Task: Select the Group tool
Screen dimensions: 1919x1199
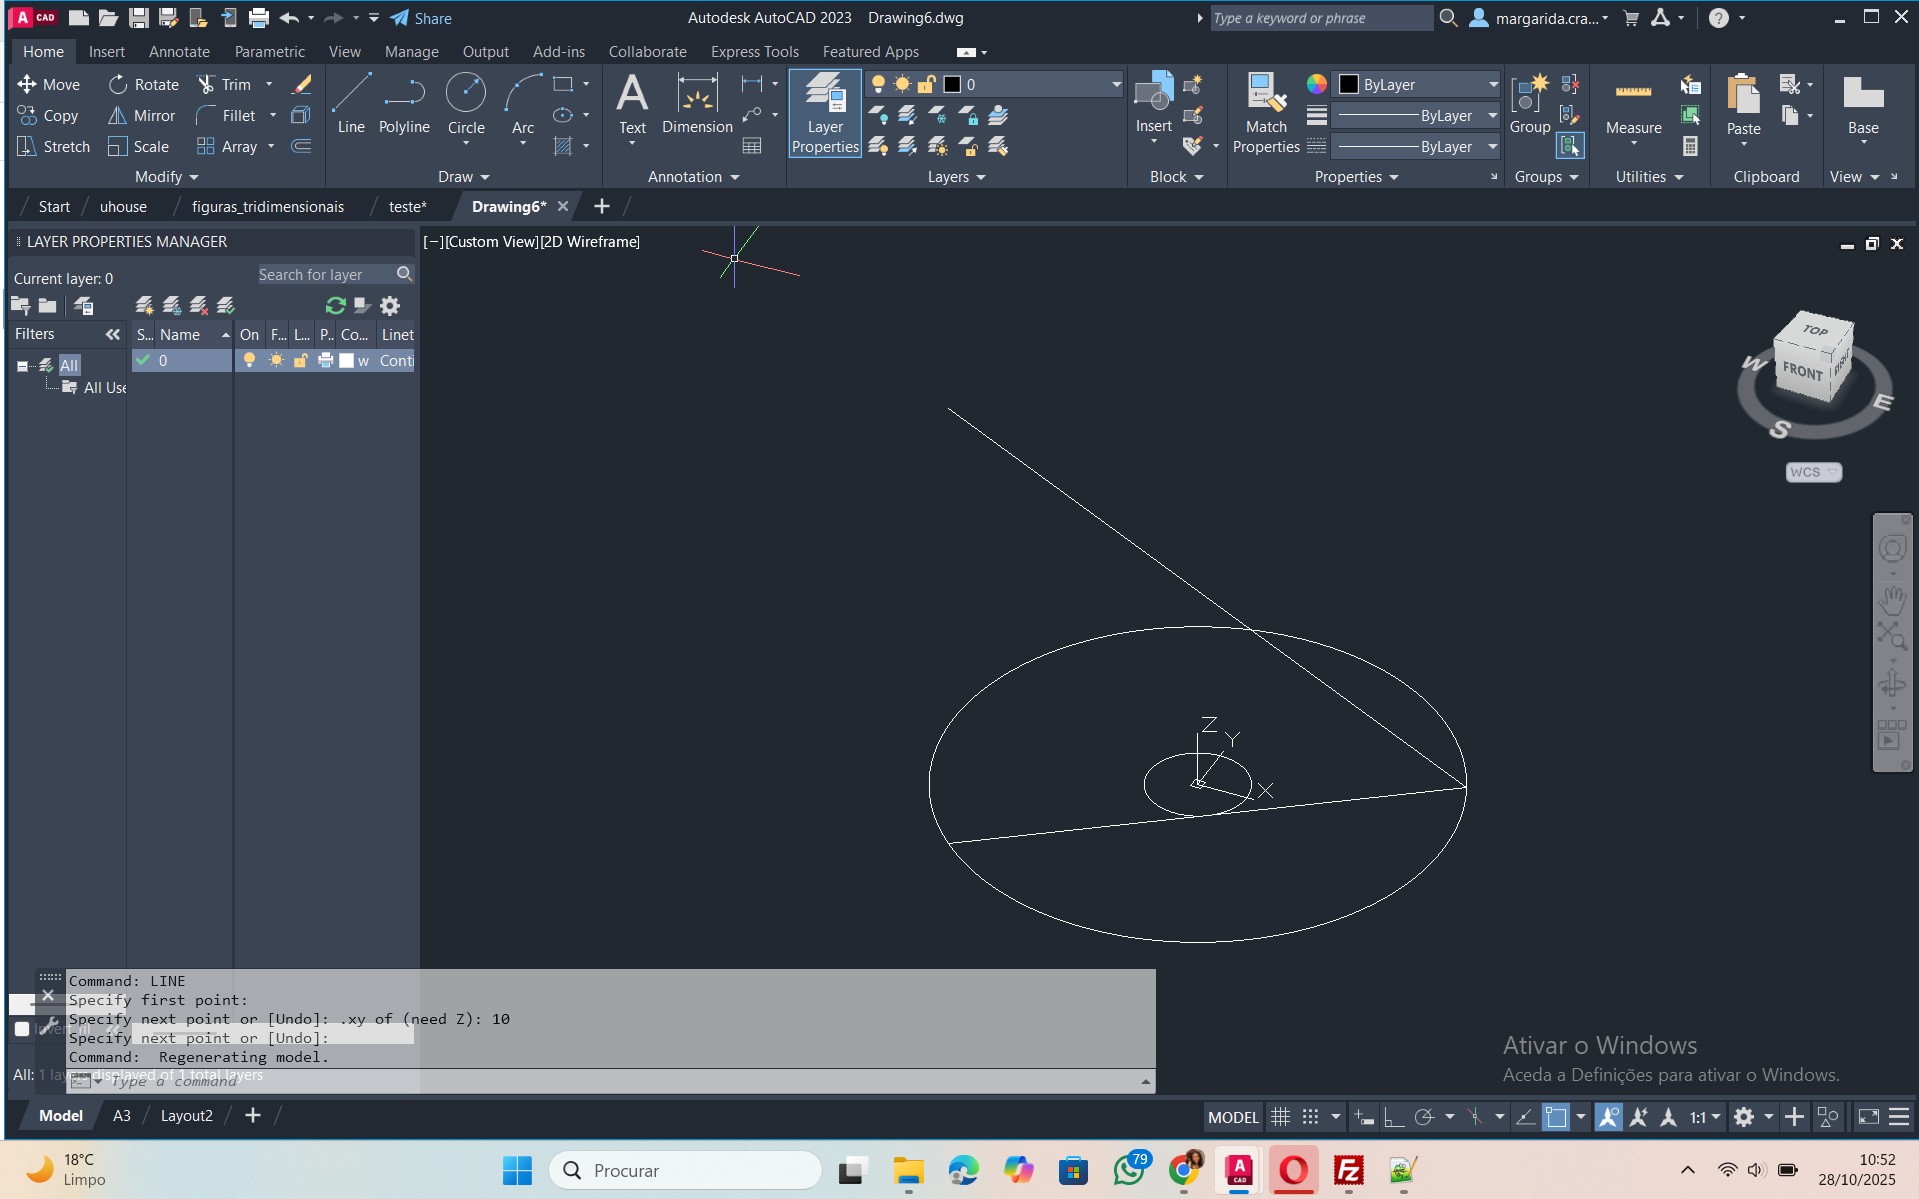Action: pos(1529,103)
